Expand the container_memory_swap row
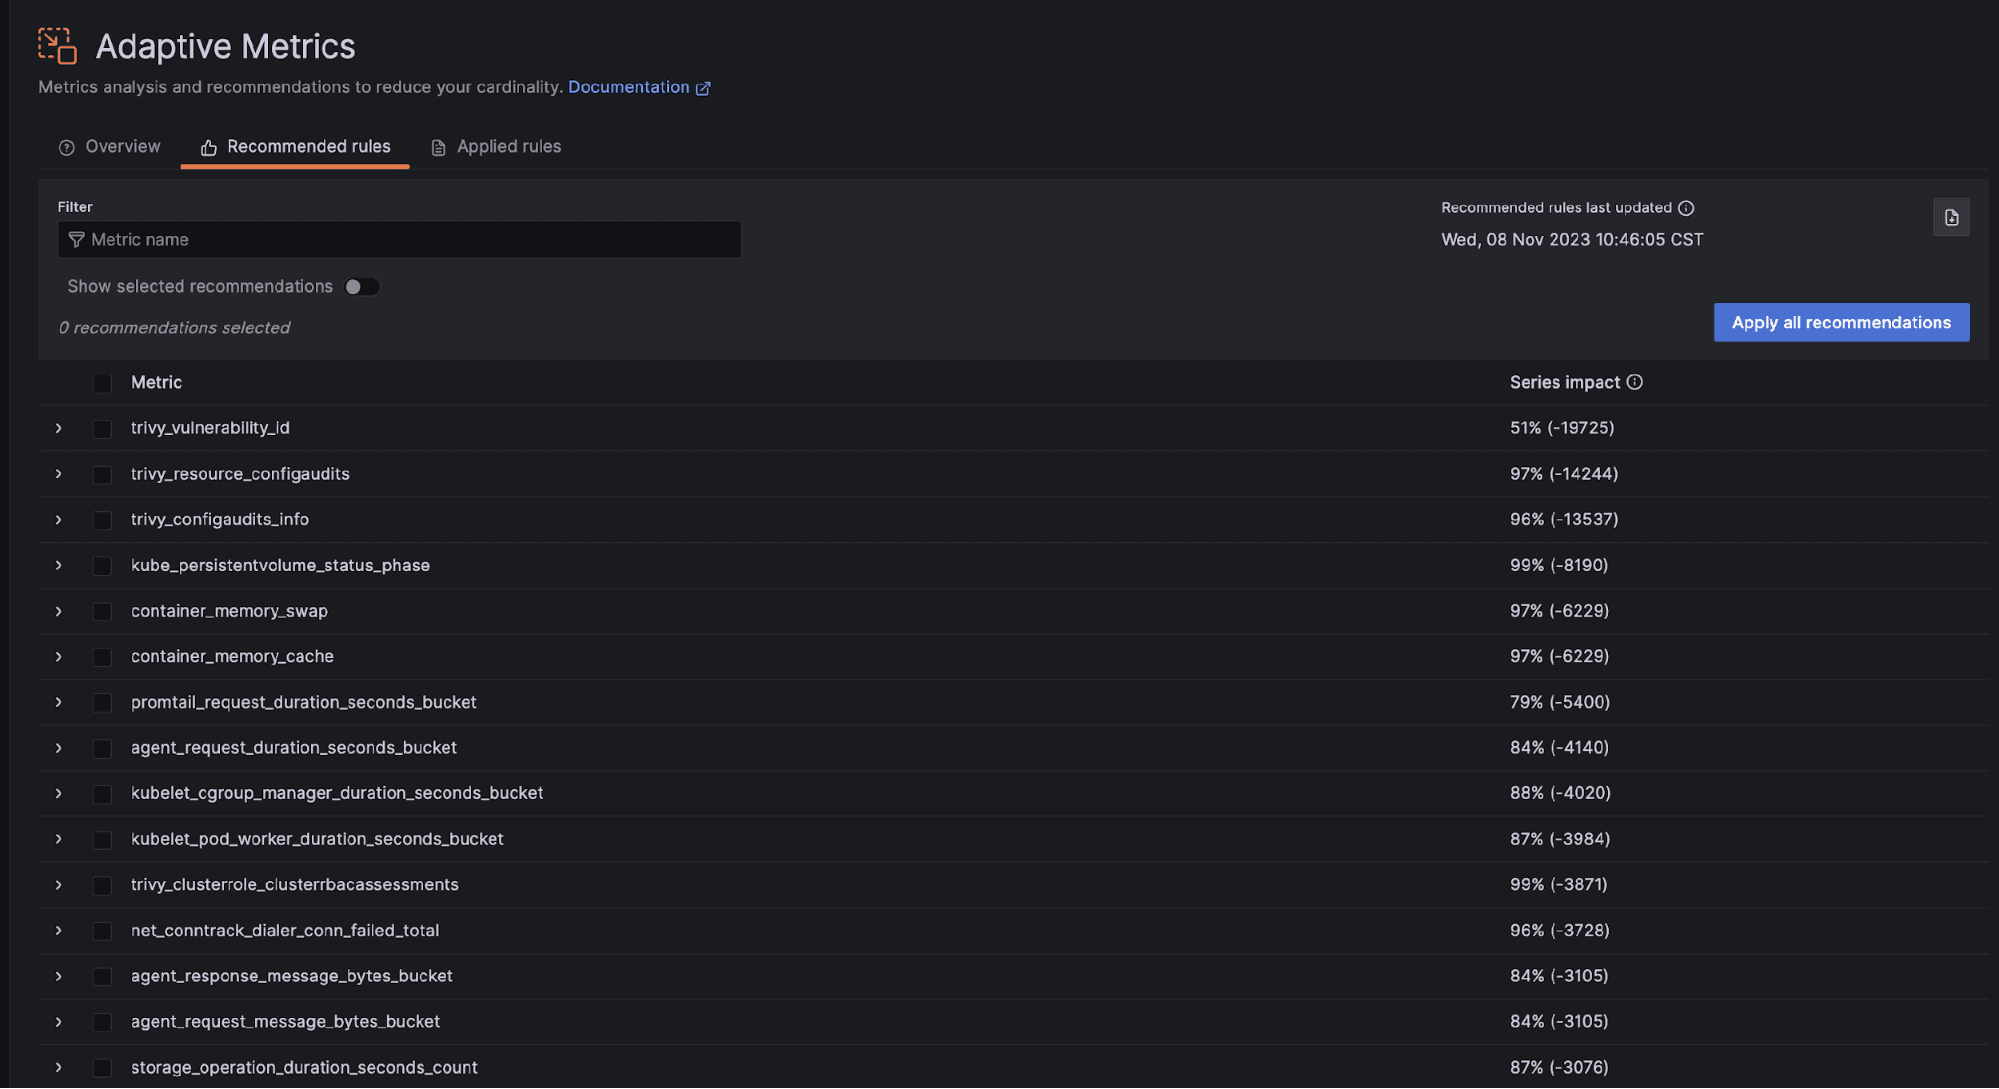1999x1089 pixels. [x=59, y=611]
